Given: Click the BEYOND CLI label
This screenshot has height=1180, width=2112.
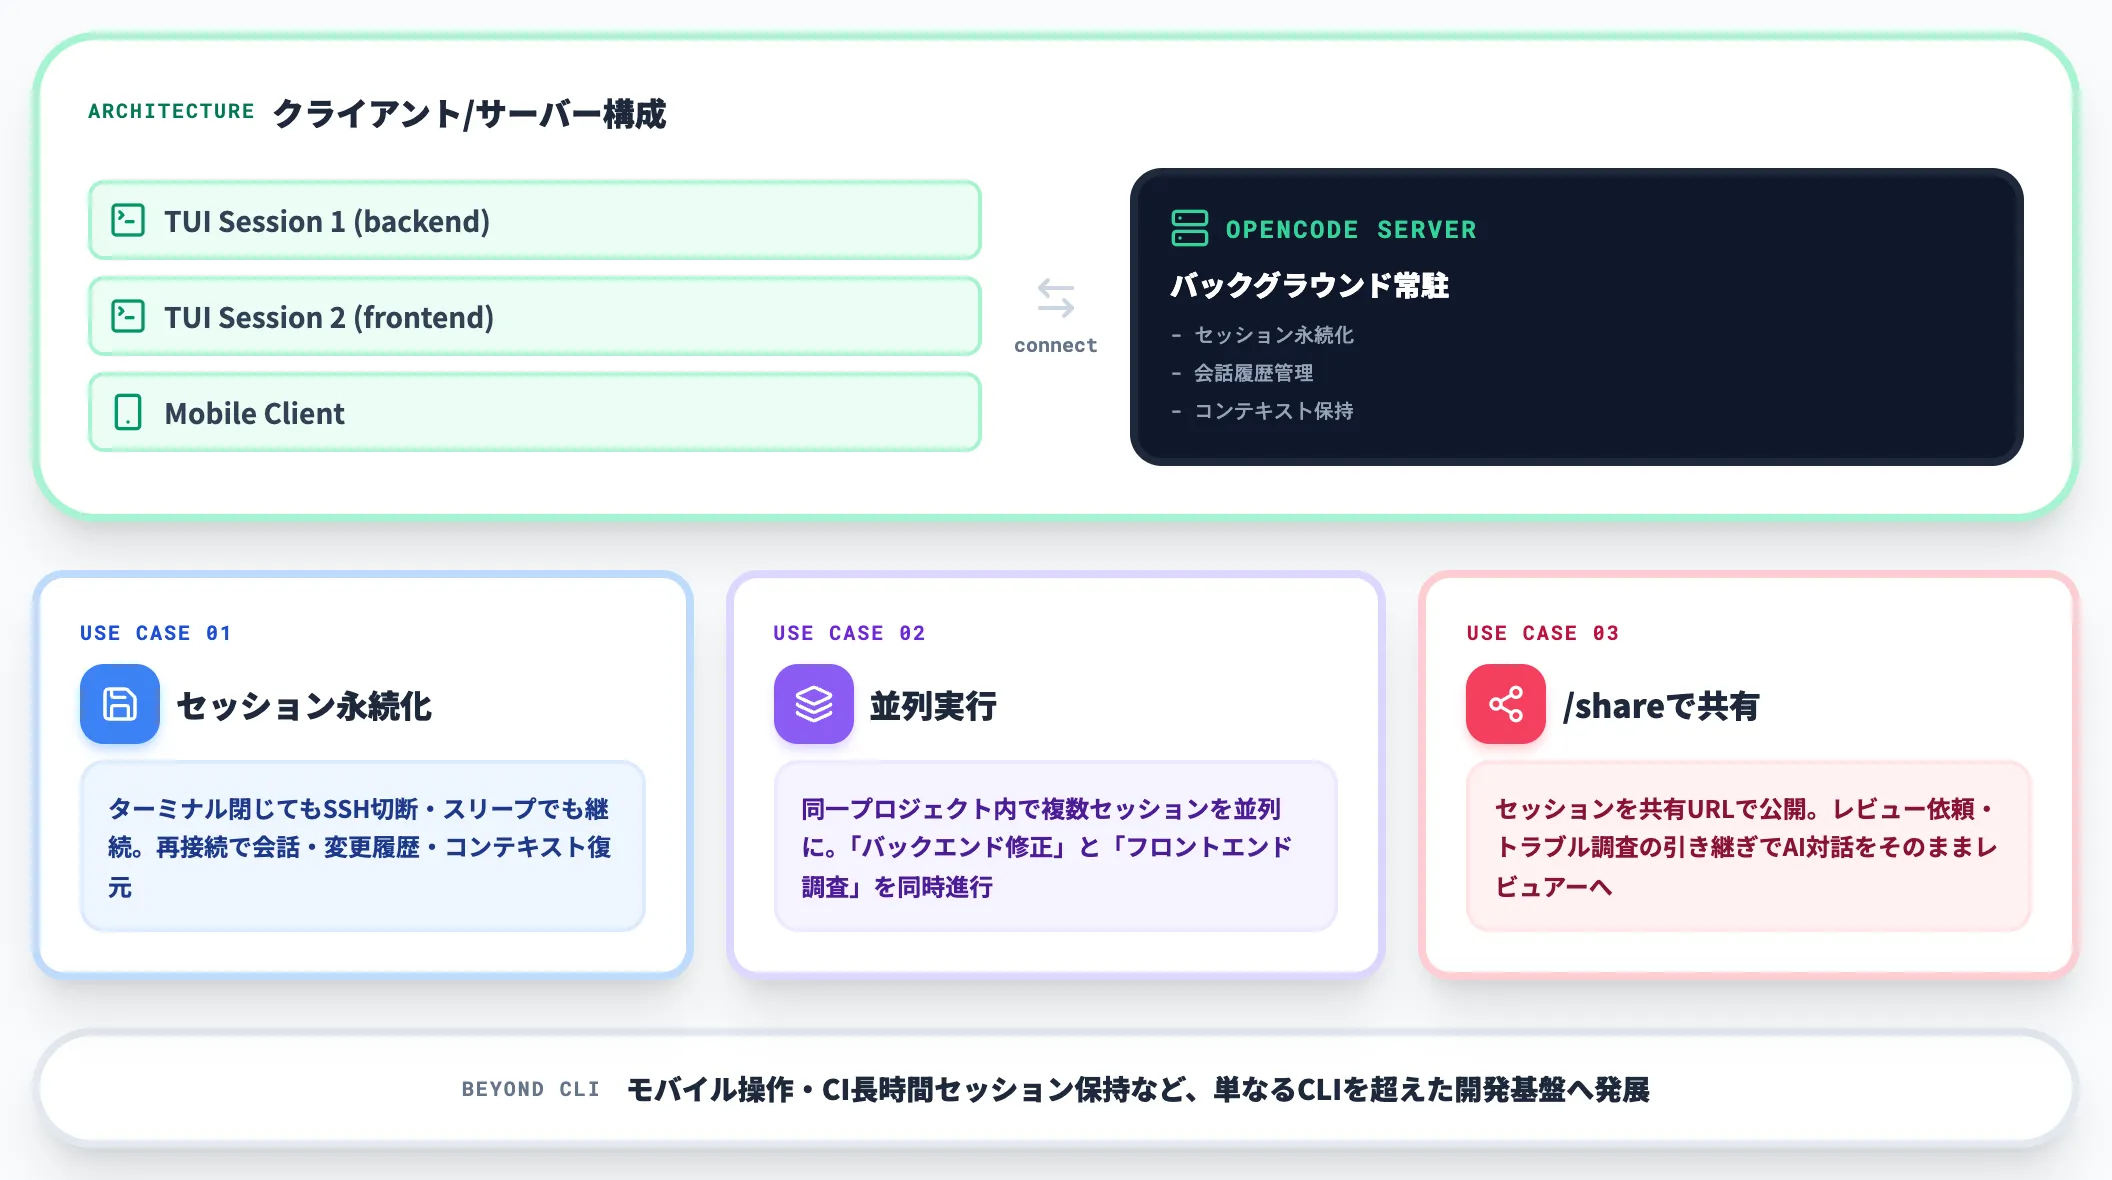Looking at the screenshot, I should tap(531, 1089).
